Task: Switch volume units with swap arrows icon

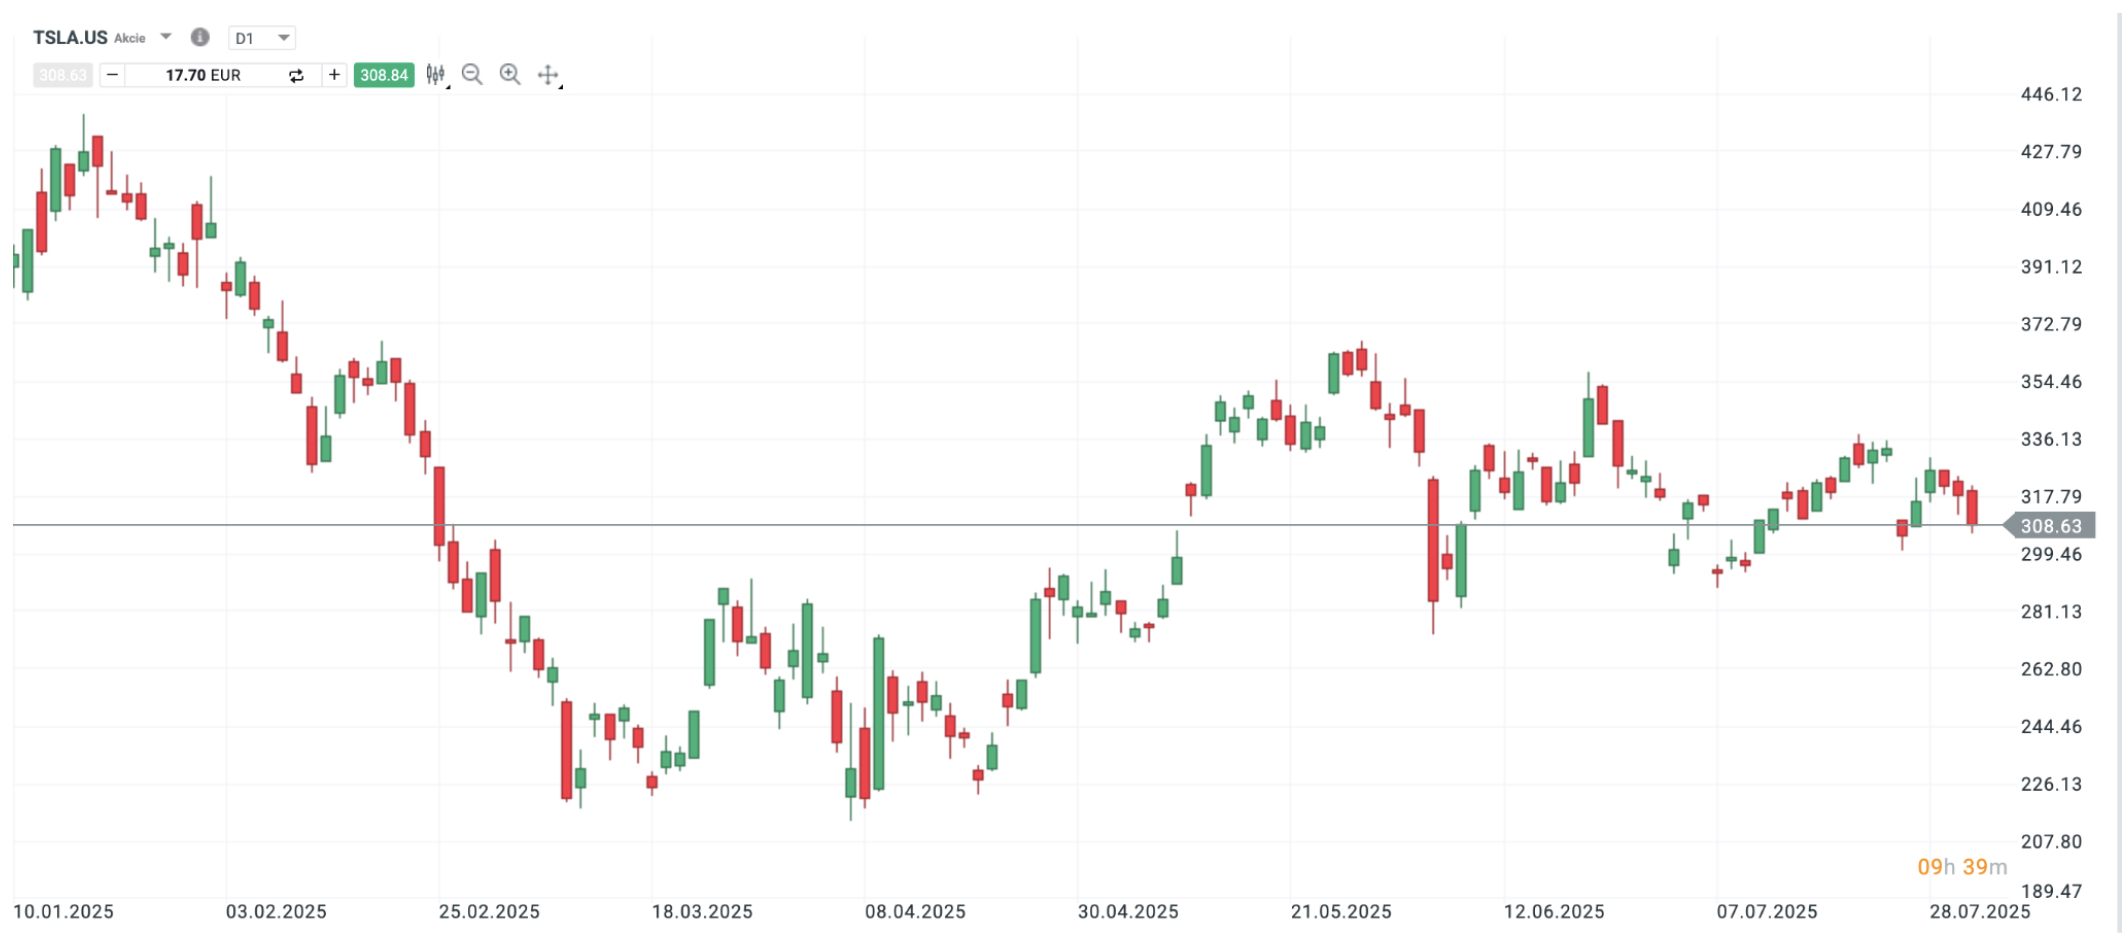Action: [296, 75]
